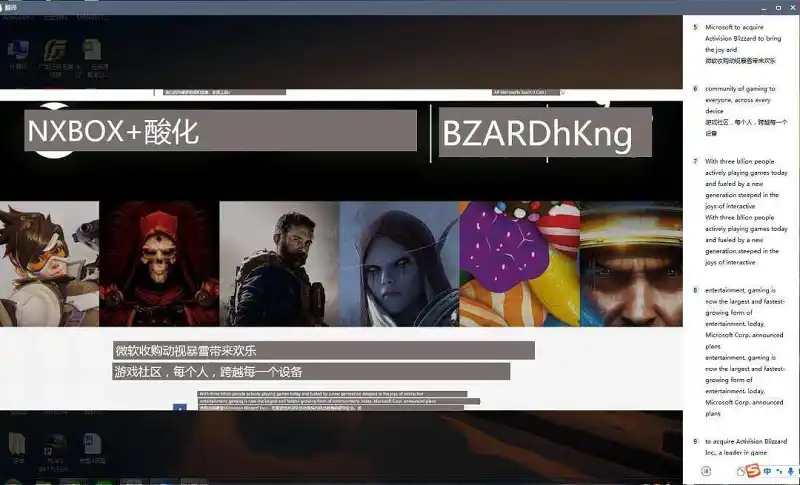Image resolution: width=800 pixels, height=485 pixels.
Task: Click the first taskbar icon at bottom-left
Action: (11, 481)
